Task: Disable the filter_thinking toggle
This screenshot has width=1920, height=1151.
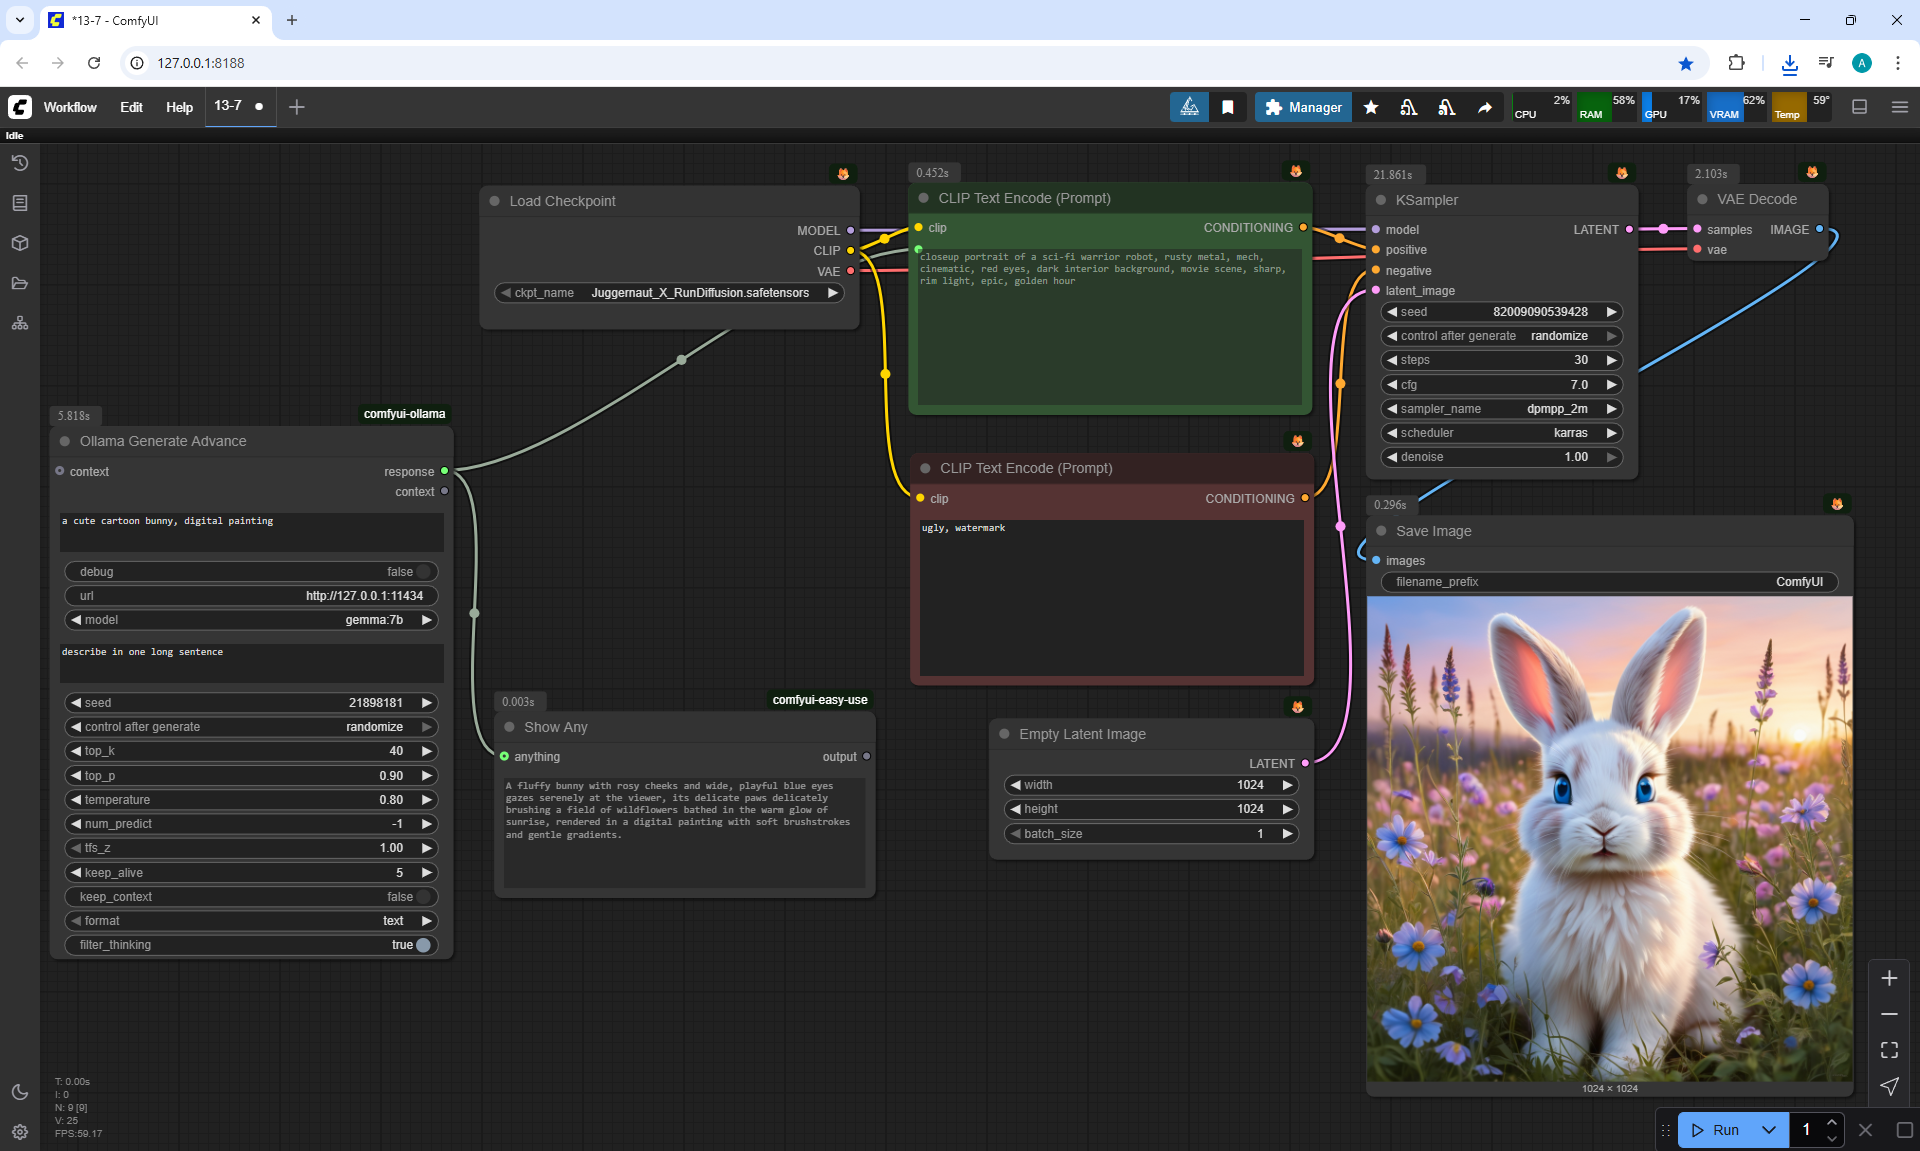Action: [x=424, y=945]
